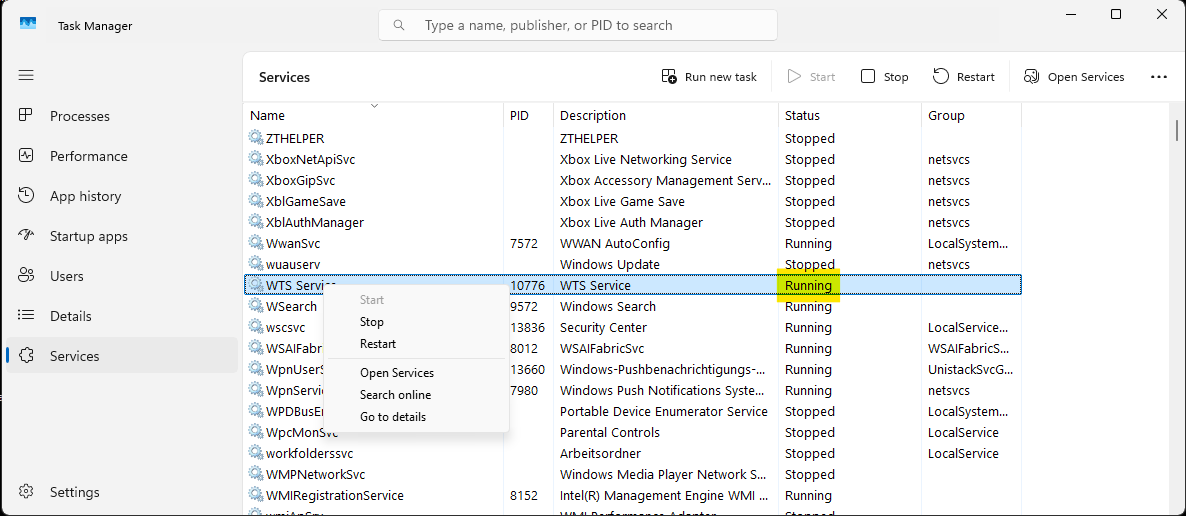Open the Performance page
This screenshot has width=1186, height=516.
click(88, 156)
